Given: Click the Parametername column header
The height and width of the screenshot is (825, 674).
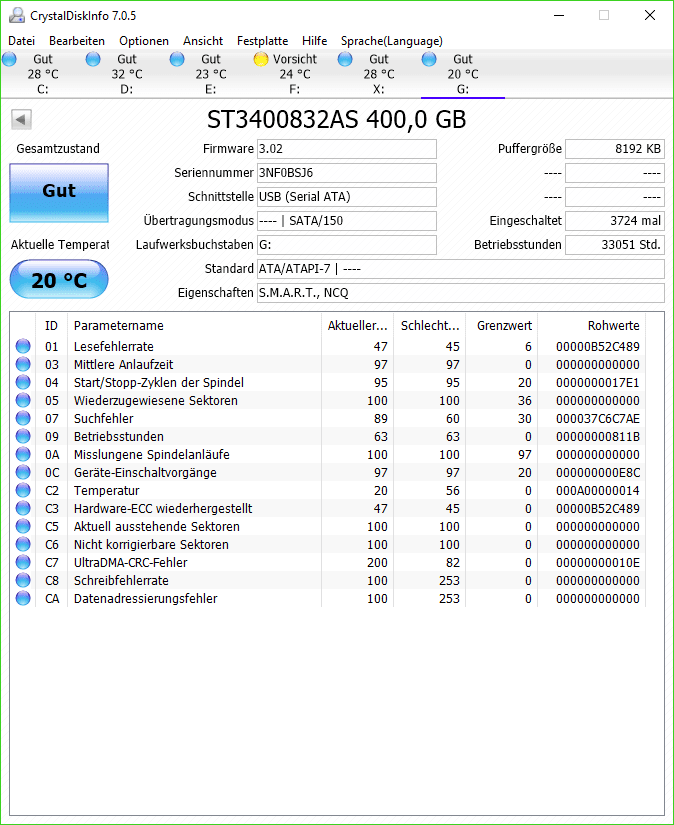Looking at the screenshot, I should (194, 326).
